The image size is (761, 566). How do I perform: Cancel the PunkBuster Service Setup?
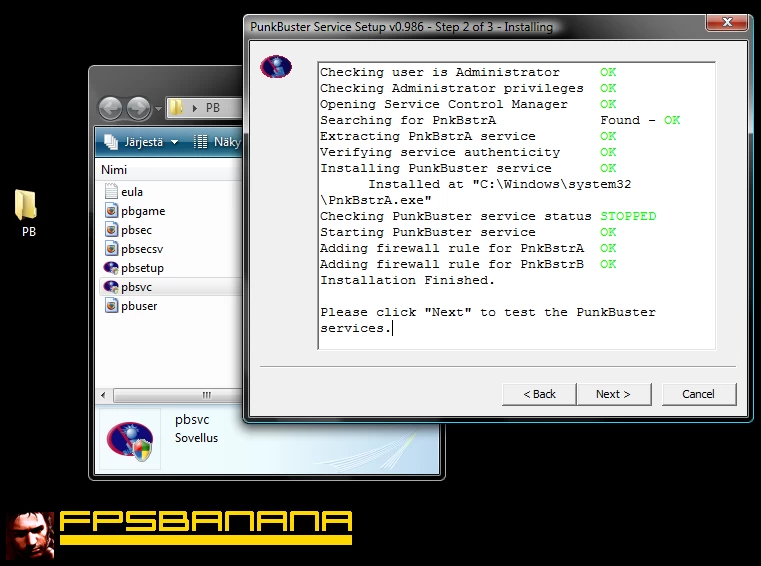pyautogui.click(x=699, y=394)
